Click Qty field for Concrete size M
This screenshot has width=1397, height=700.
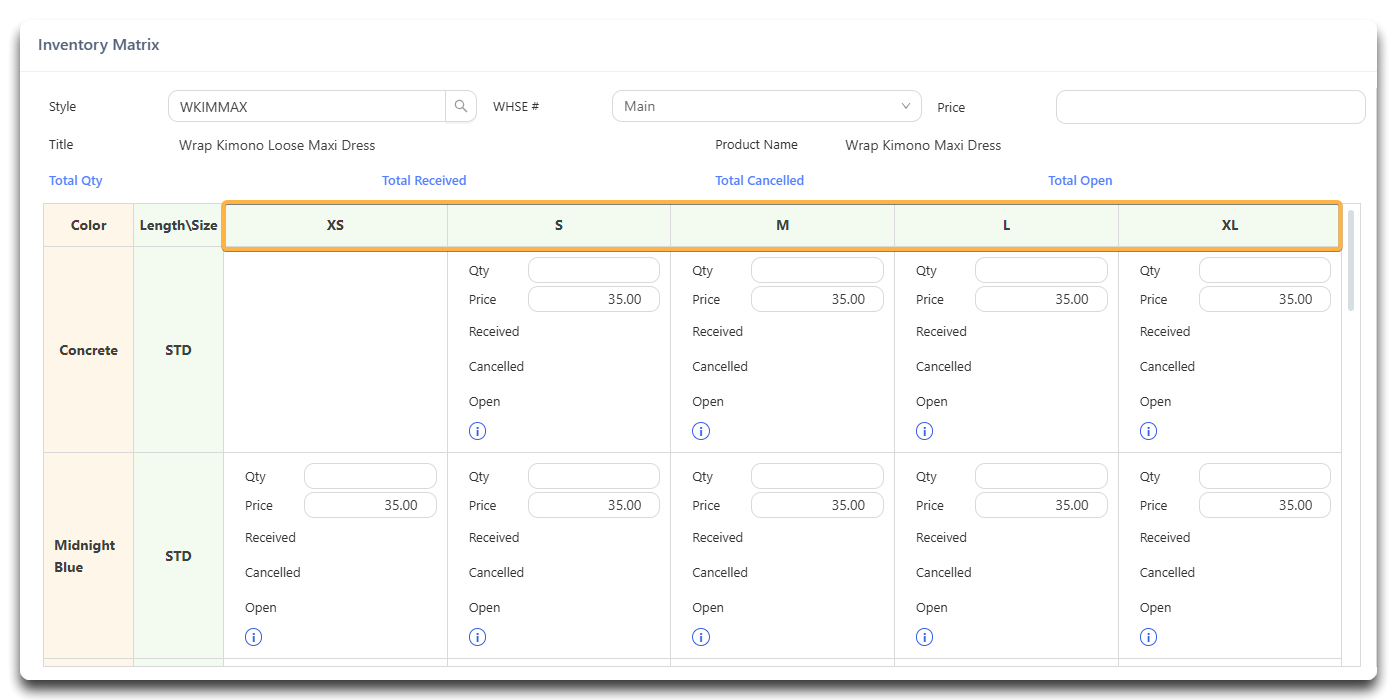tap(817, 270)
